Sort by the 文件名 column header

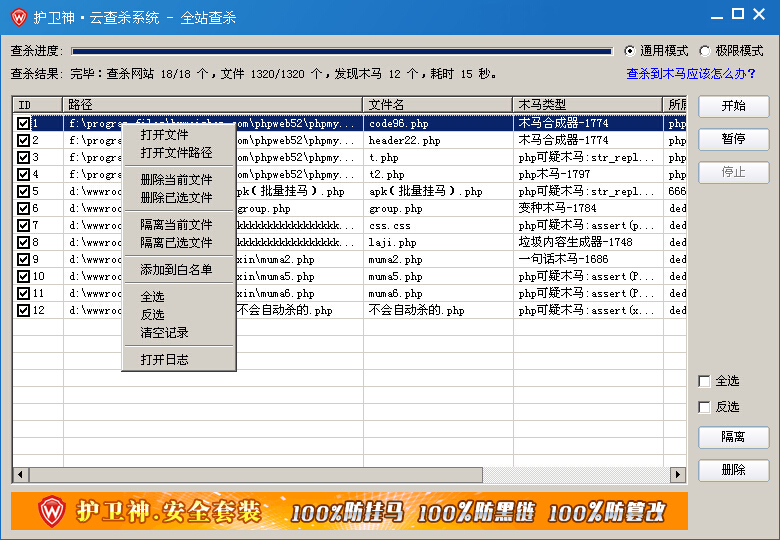(438, 105)
